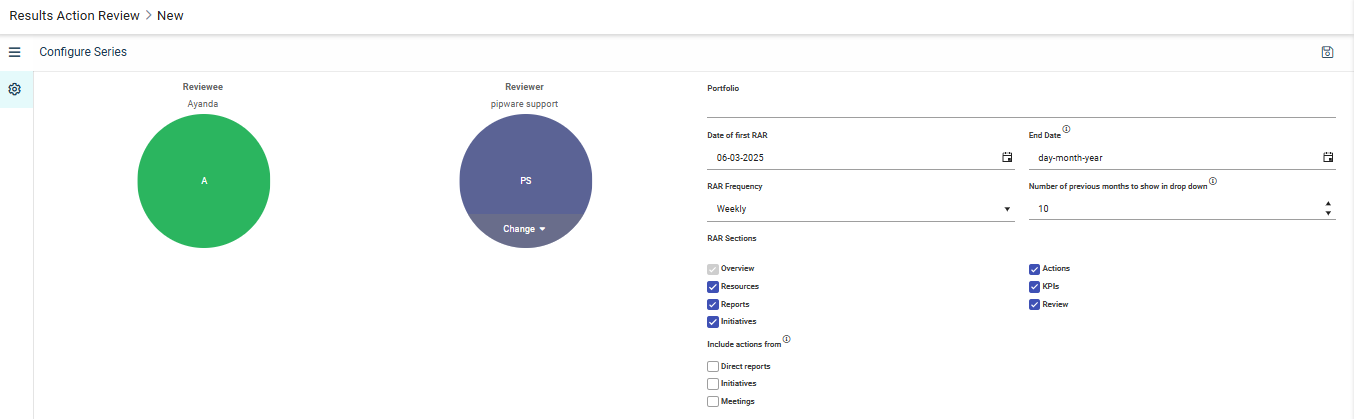Uncheck the Resources section checkbox
1354x419 pixels.
713,286
